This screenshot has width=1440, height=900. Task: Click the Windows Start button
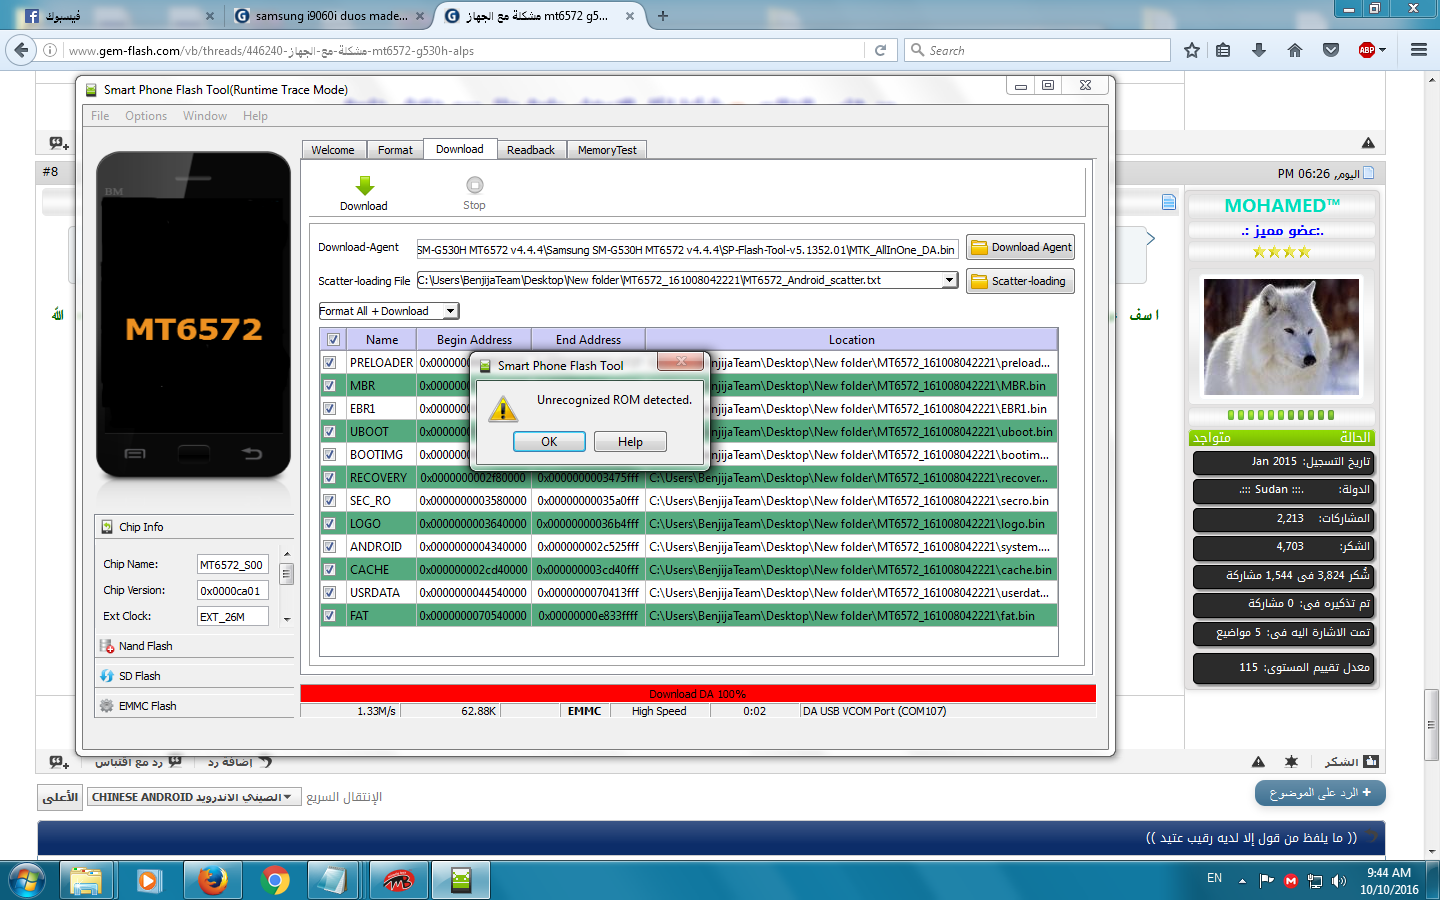pyautogui.click(x=26, y=881)
